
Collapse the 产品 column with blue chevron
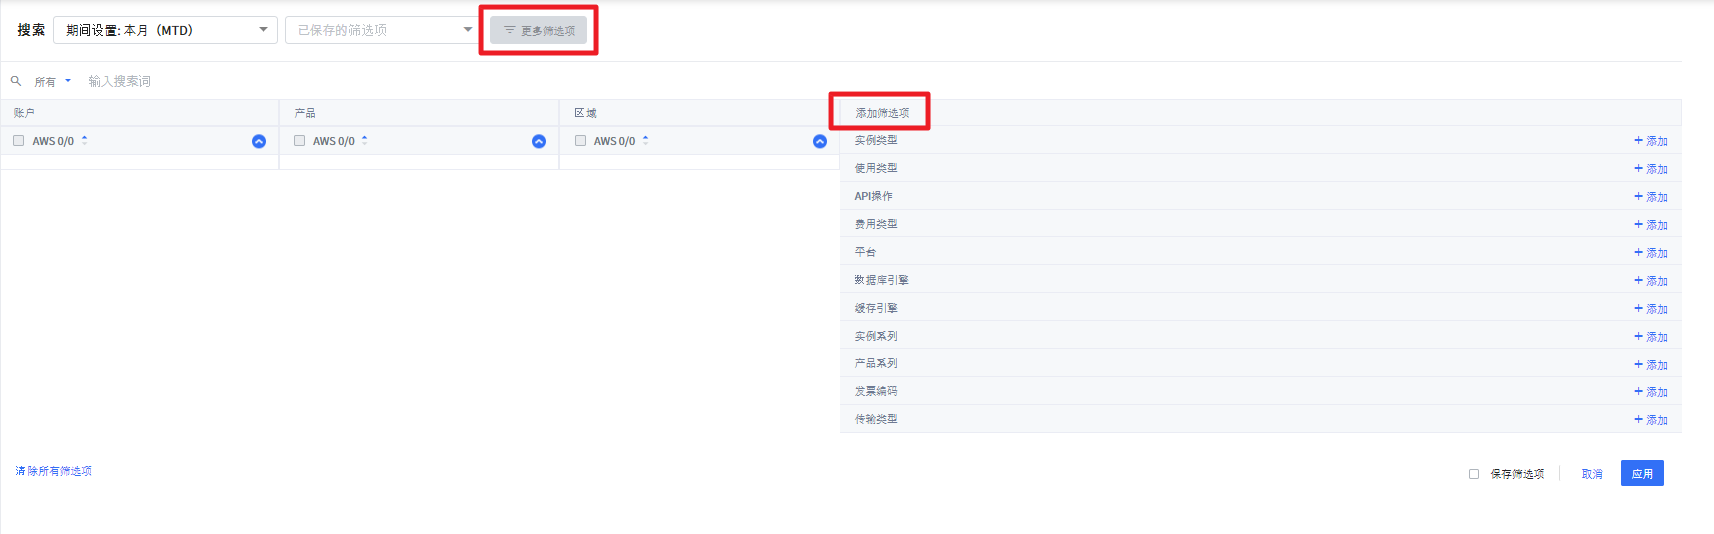click(x=539, y=142)
